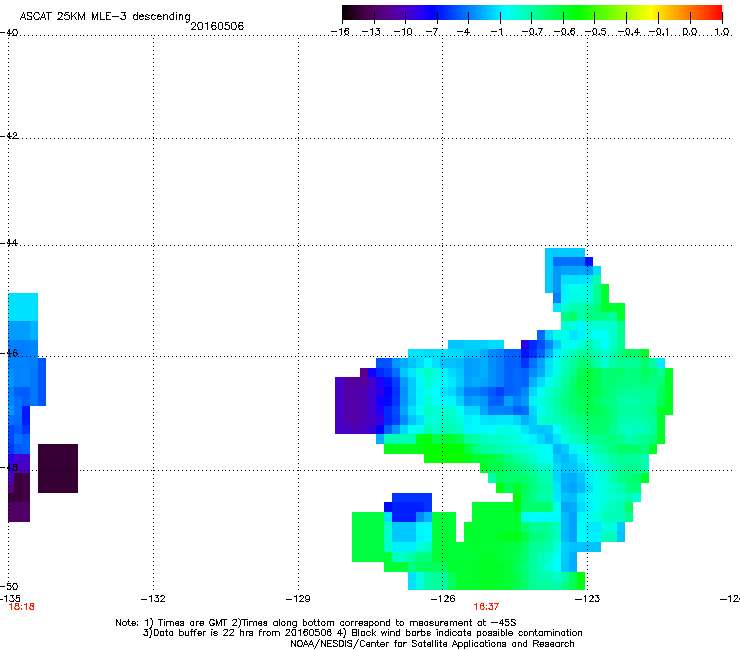This screenshot has height=650, width=740.
Task: Select the -48 latitude axis label
Action: [9, 467]
